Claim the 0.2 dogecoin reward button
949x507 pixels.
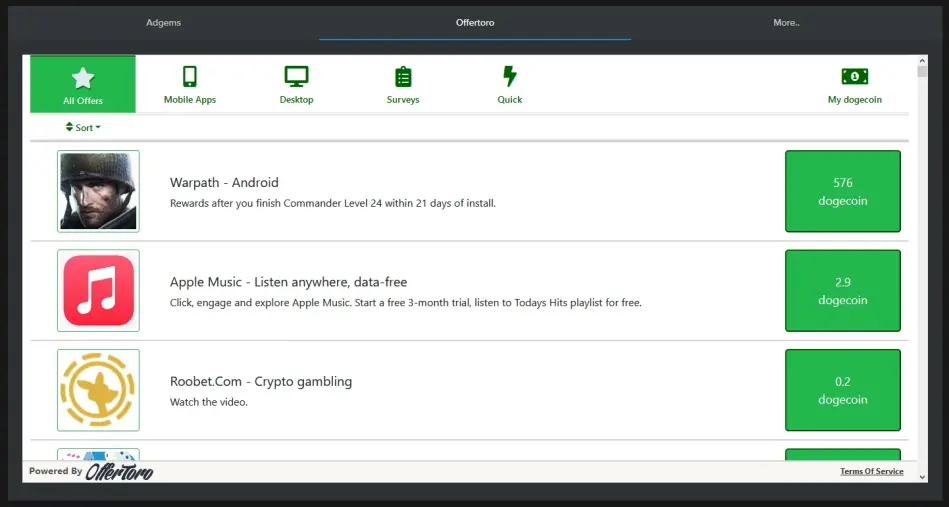(x=842, y=390)
